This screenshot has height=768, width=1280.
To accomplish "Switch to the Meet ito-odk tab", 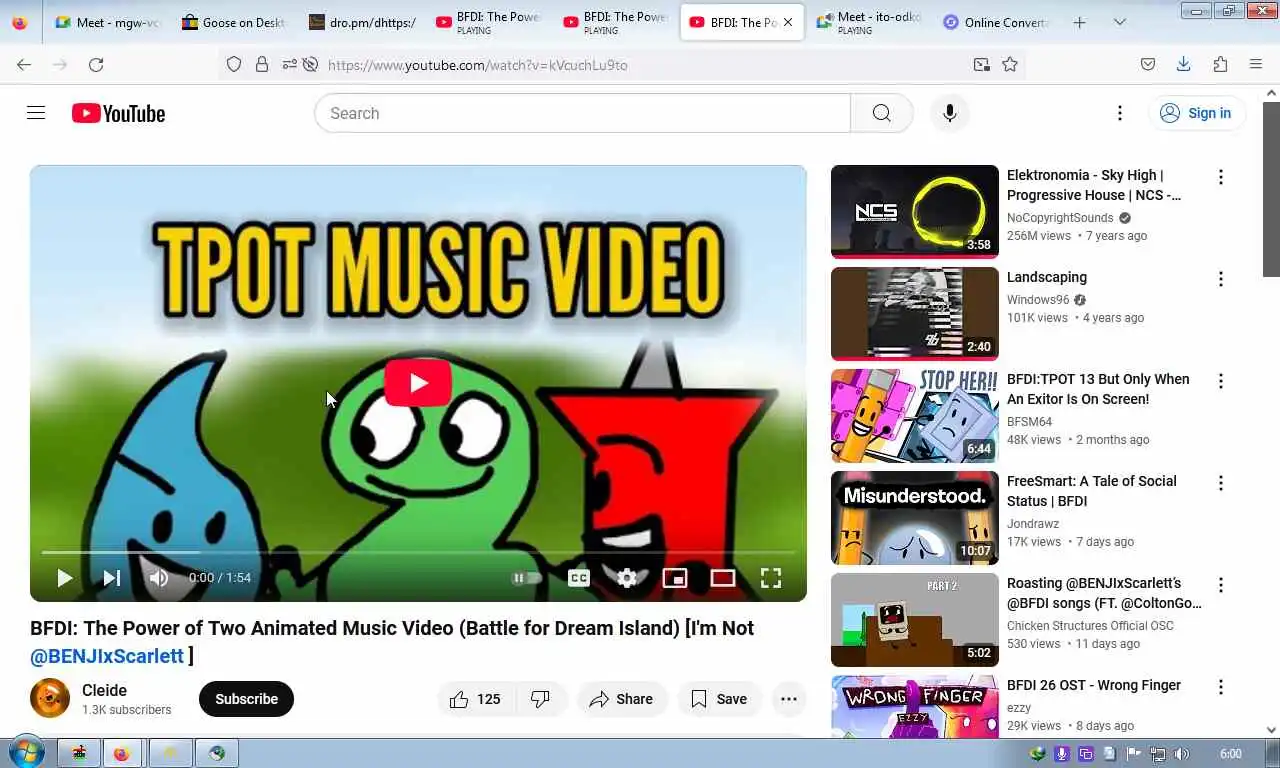I will click(867, 22).
